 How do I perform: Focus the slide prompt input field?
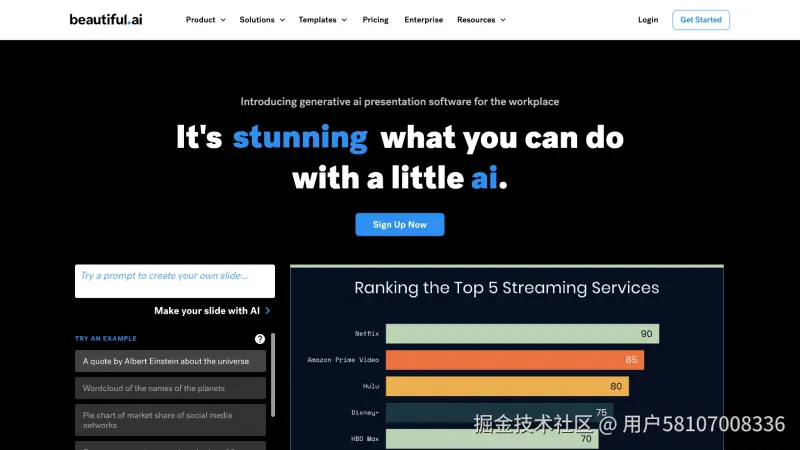pyautogui.click(x=175, y=281)
